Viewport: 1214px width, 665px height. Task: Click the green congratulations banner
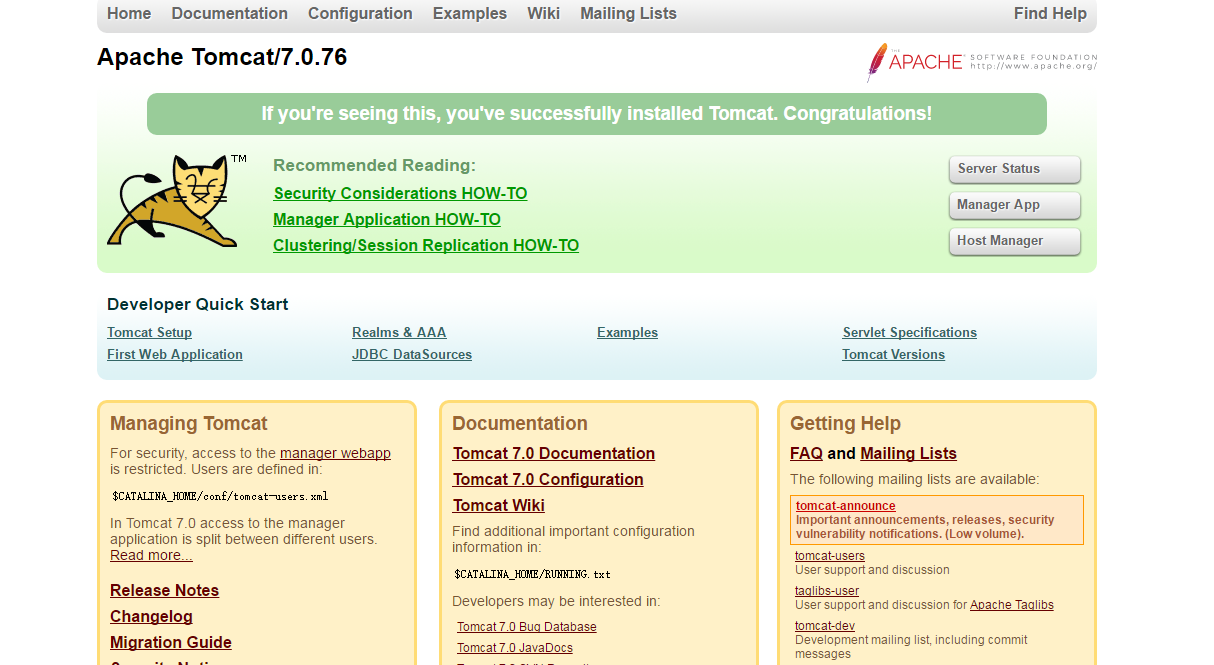coord(597,114)
